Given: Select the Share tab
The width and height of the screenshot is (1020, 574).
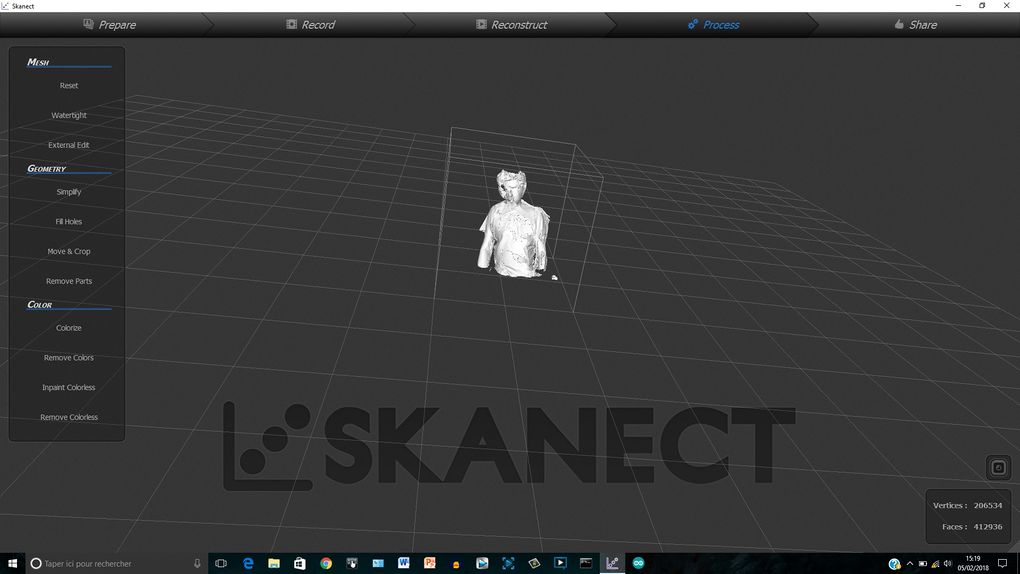Looking at the screenshot, I should pos(914,24).
